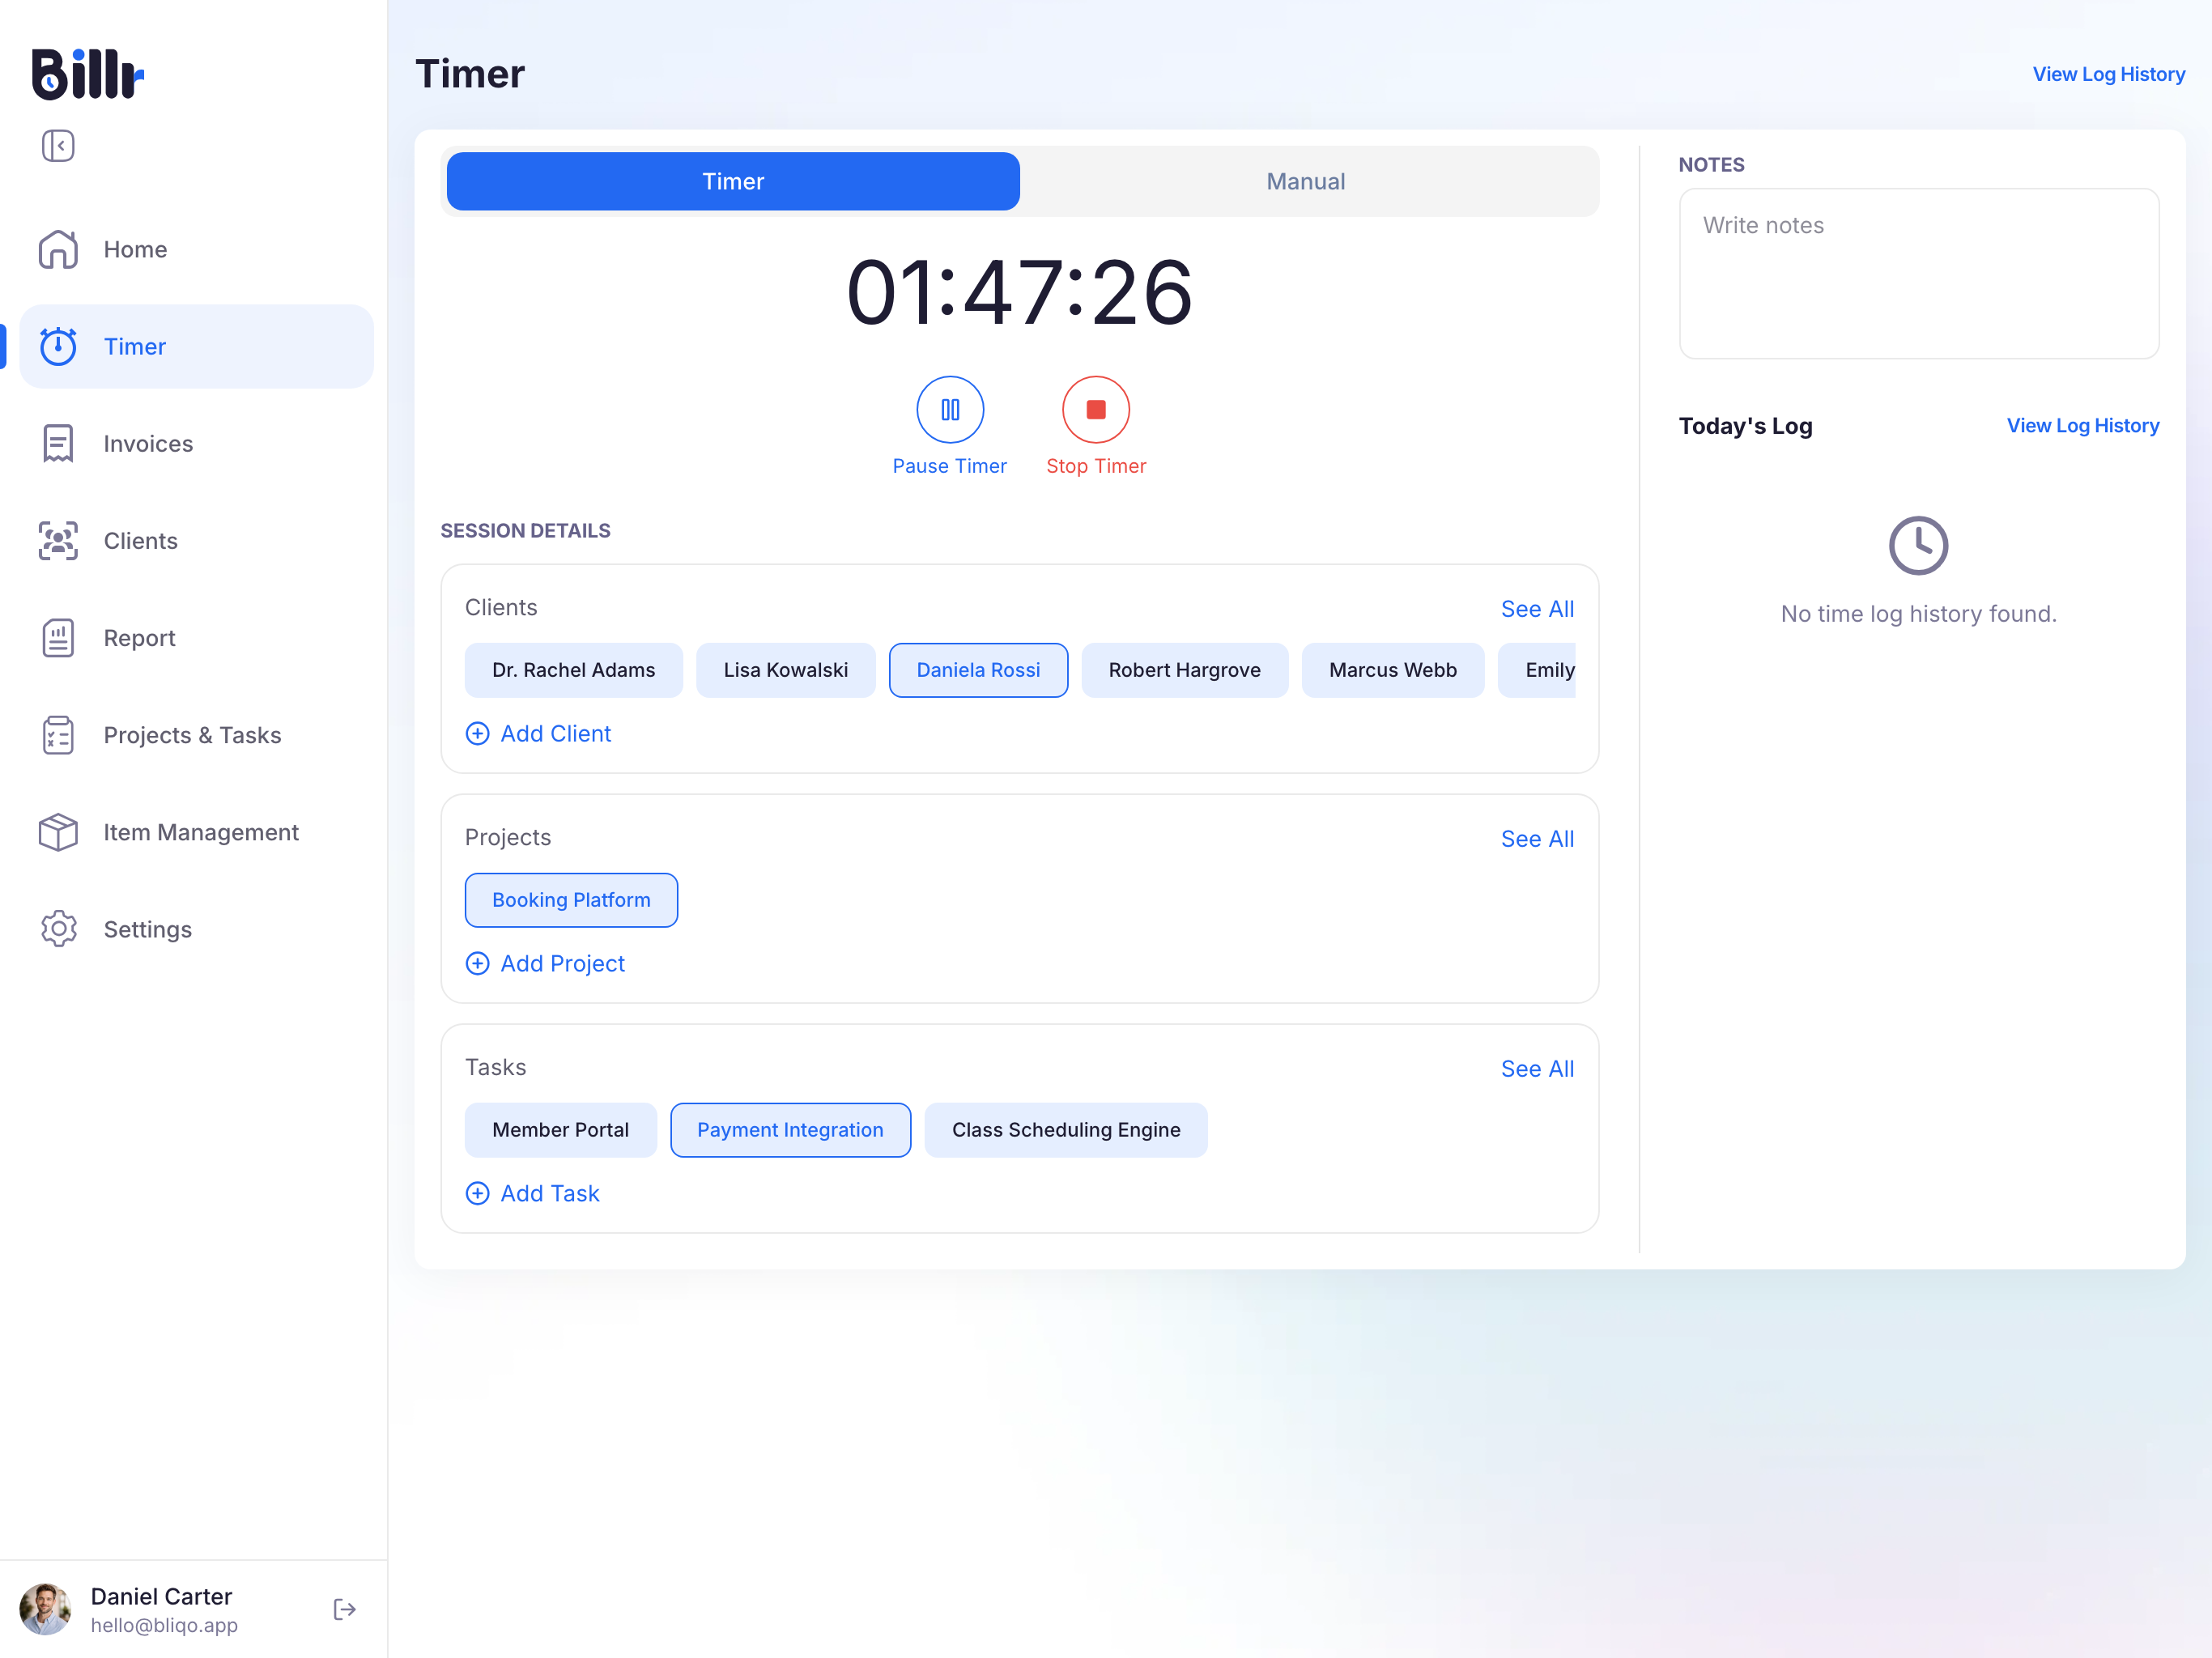2212x1658 pixels.
Task: Open View Log History at the page top
Action: tap(2108, 74)
